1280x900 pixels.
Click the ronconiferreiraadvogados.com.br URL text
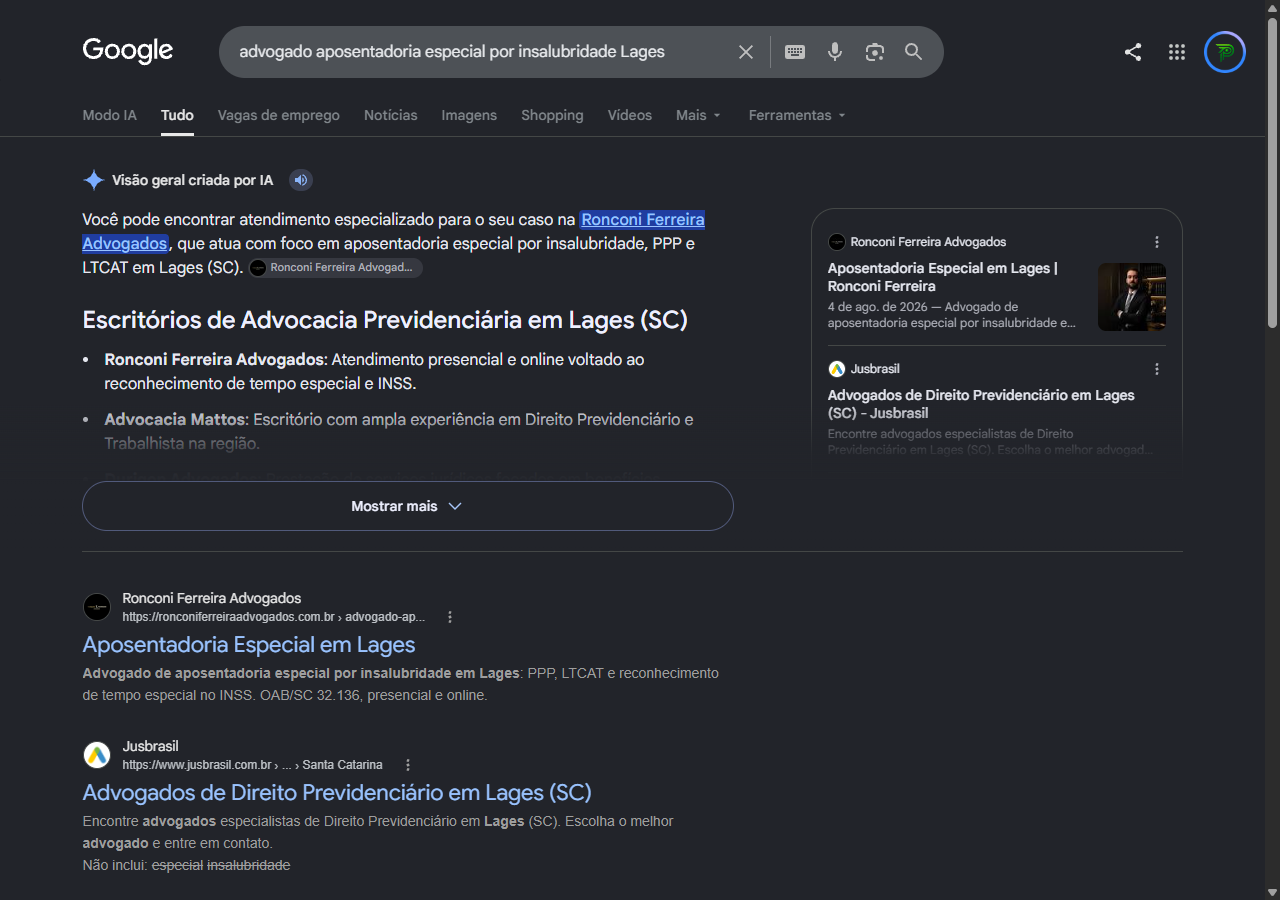pyautogui.click(x=274, y=617)
